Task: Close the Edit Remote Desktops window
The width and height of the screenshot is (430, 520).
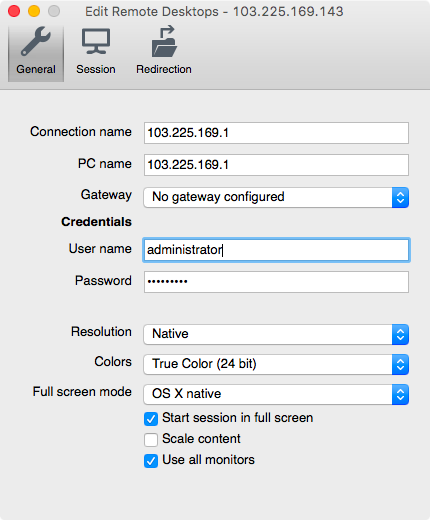Action: pos(14,11)
